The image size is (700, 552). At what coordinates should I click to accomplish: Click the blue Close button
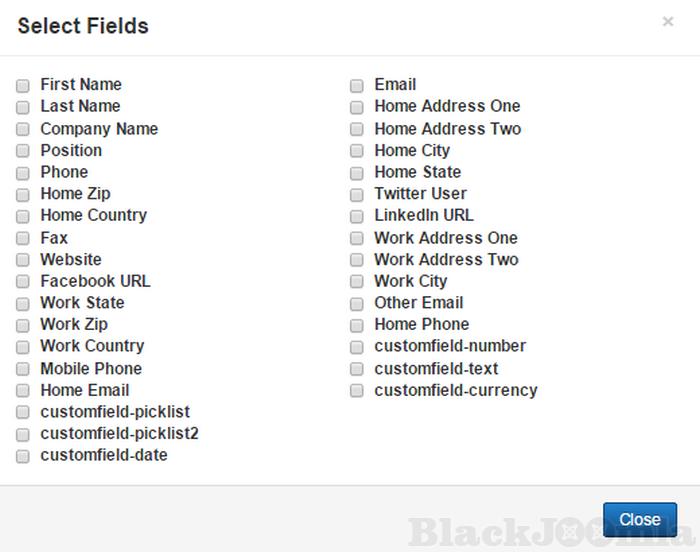tap(639, 519)
